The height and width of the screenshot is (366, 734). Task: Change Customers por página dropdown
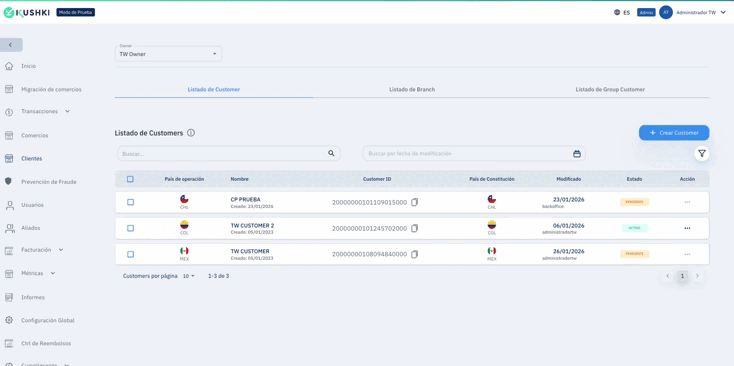[189, 276]
